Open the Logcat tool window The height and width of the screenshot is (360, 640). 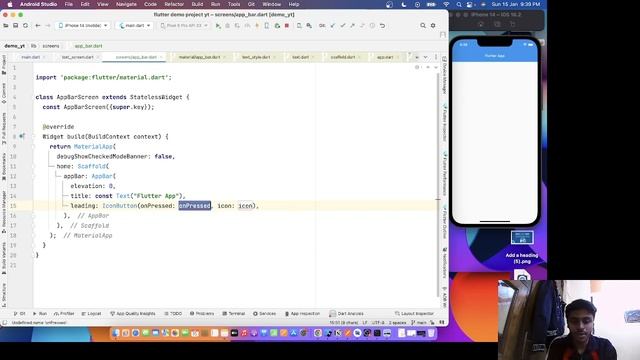point(91,313)
